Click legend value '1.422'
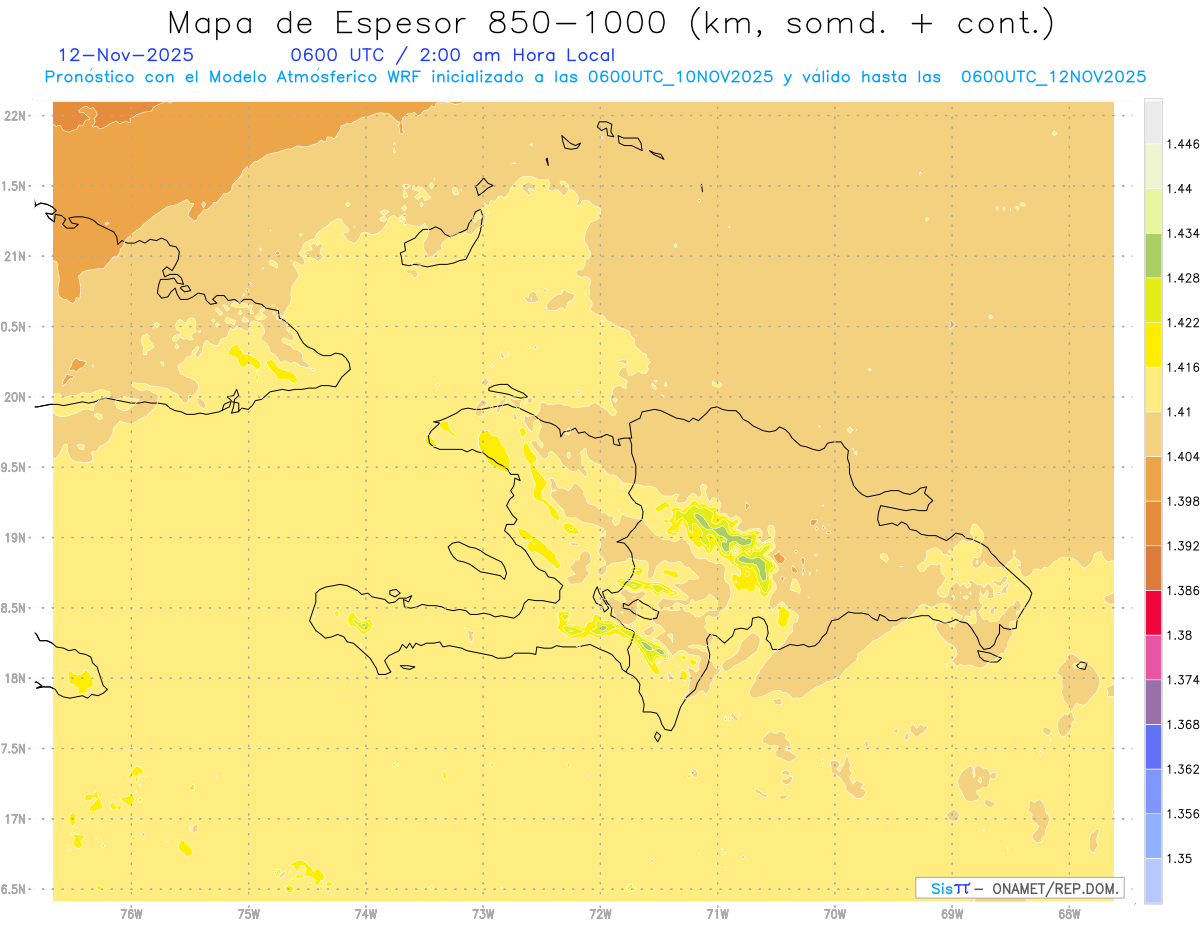The height and width of the screenshot is (927, 1200). point(1184,322)
